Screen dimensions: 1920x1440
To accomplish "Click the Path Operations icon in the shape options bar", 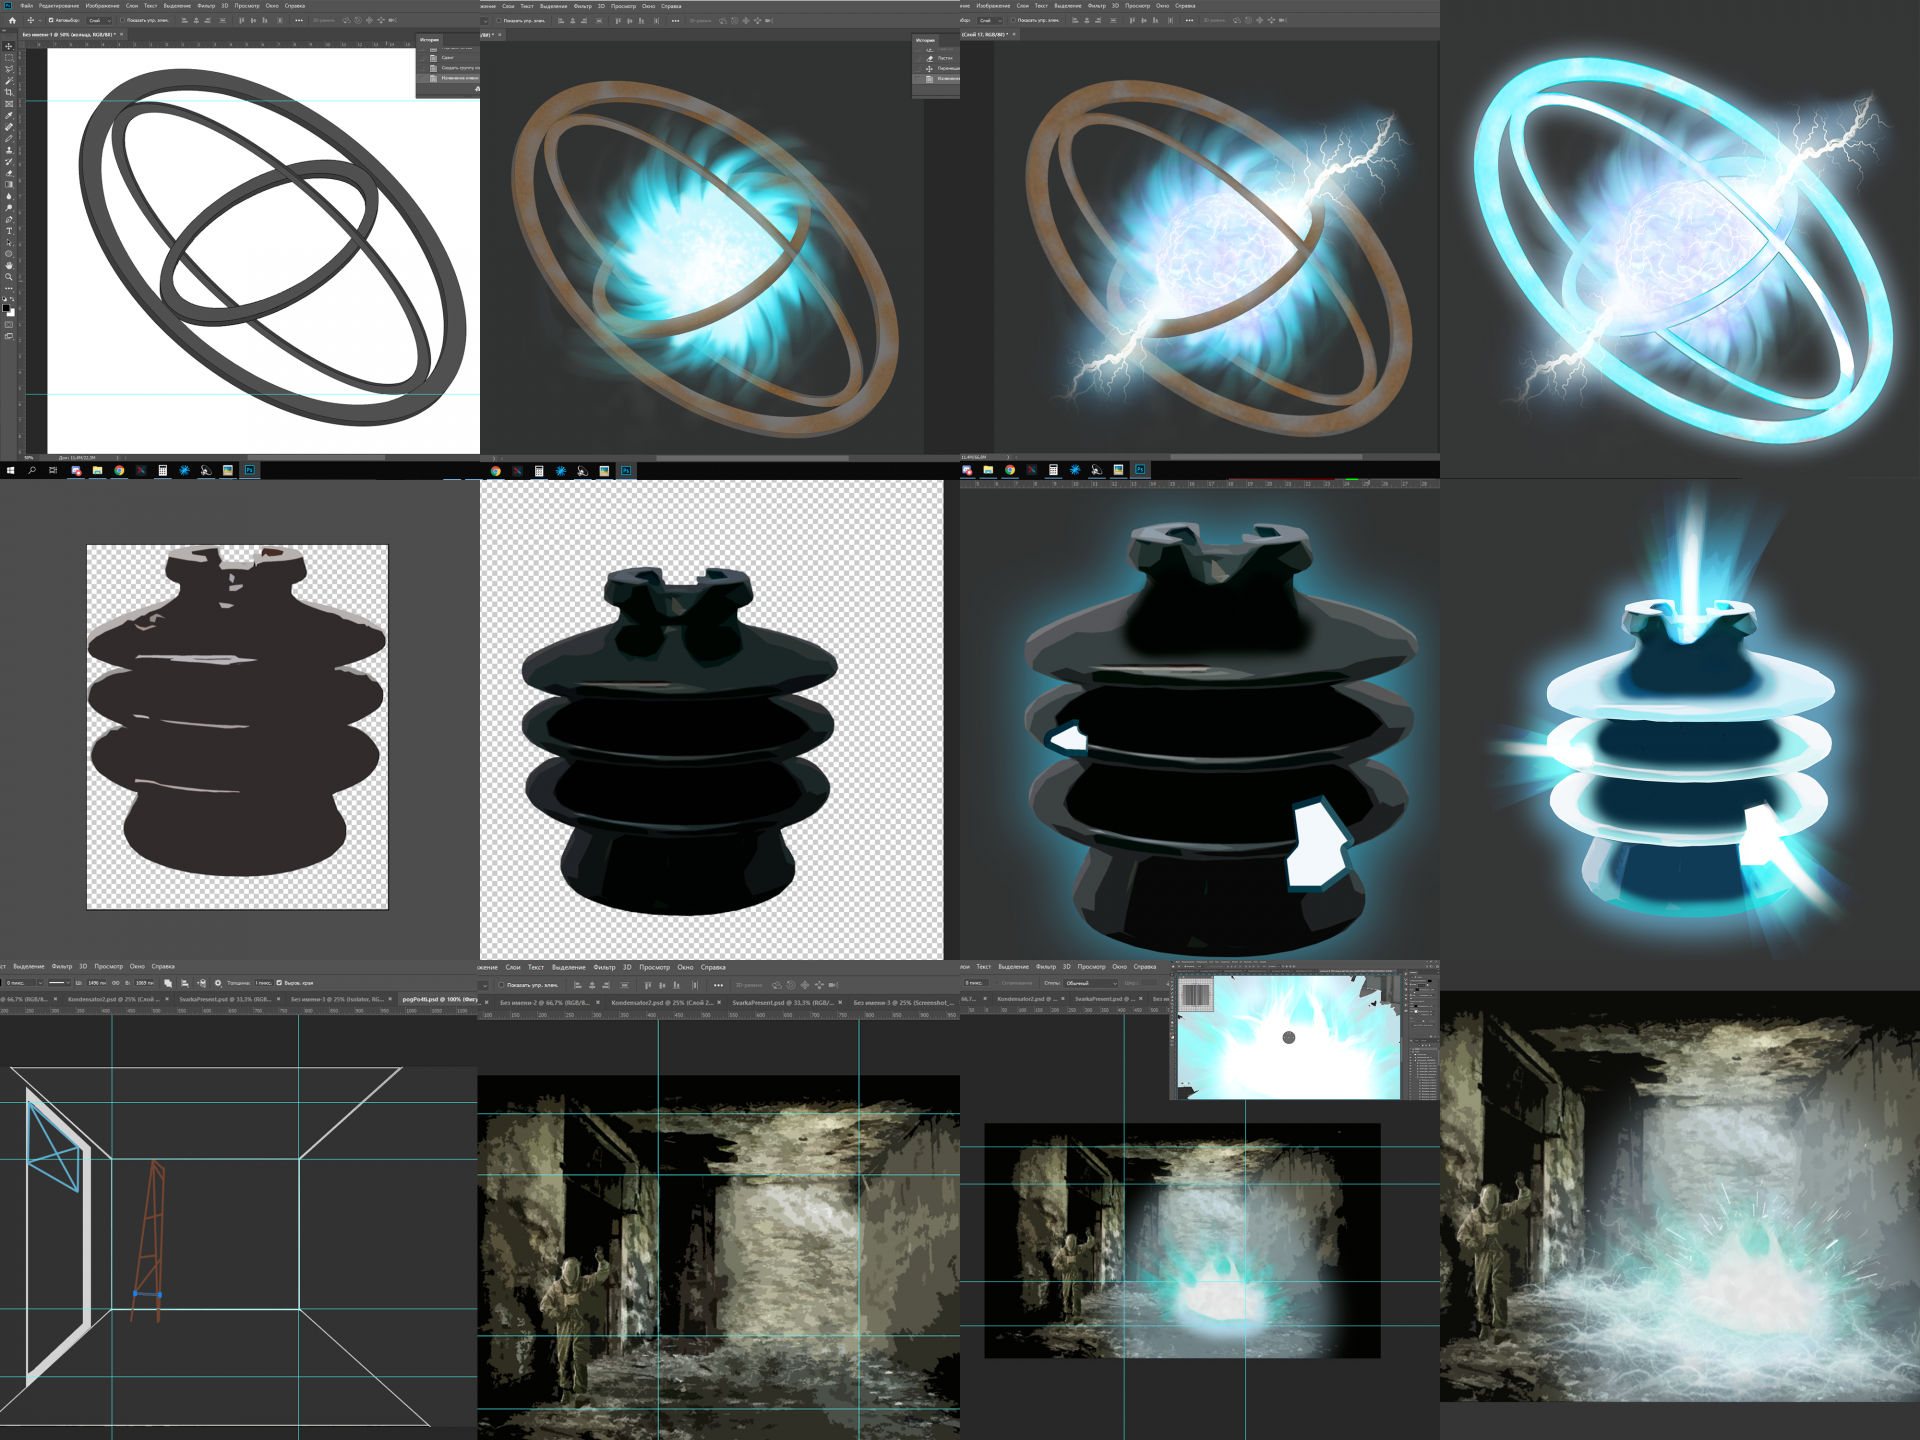I will pyautogui.click(x=168, y=983).
